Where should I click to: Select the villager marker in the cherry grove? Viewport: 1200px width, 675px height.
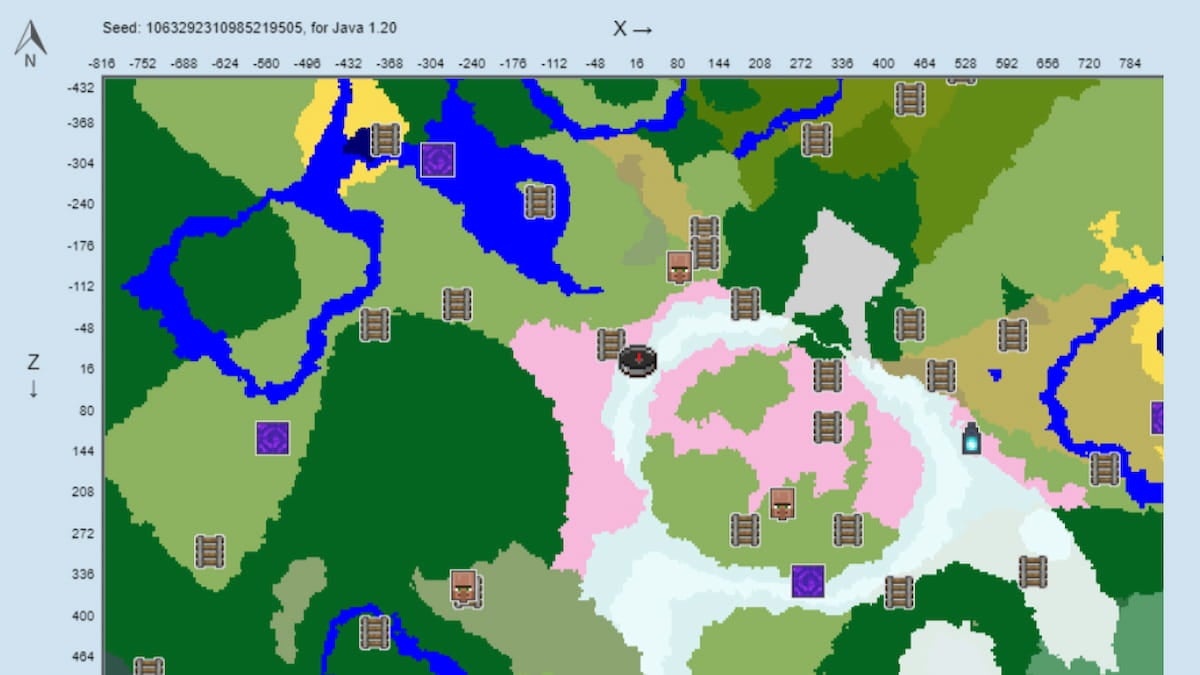780,504
